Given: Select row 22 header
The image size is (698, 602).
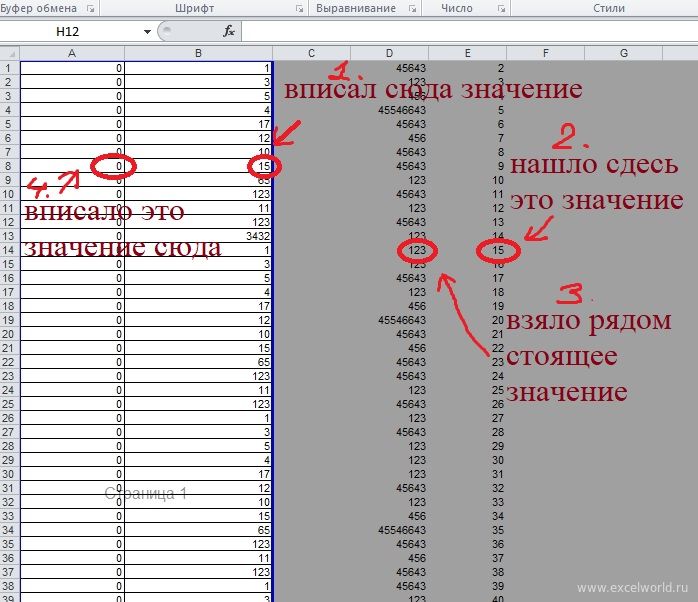Looking at the screenshot, I should 10,362.
